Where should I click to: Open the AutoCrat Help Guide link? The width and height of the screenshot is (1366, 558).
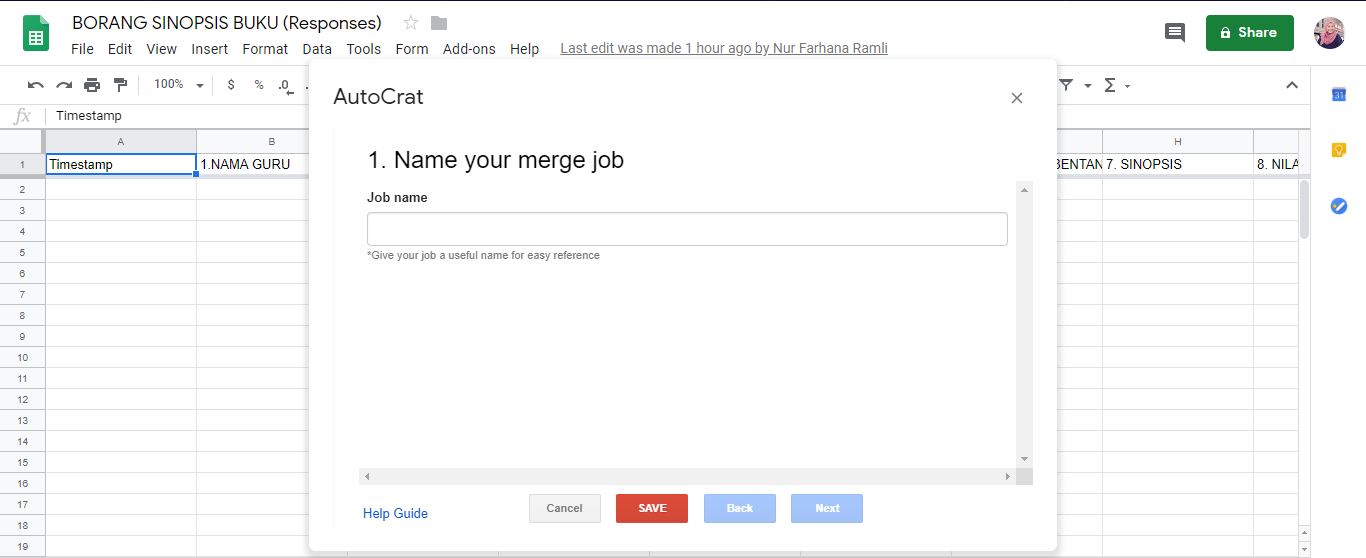pos(395,513)
